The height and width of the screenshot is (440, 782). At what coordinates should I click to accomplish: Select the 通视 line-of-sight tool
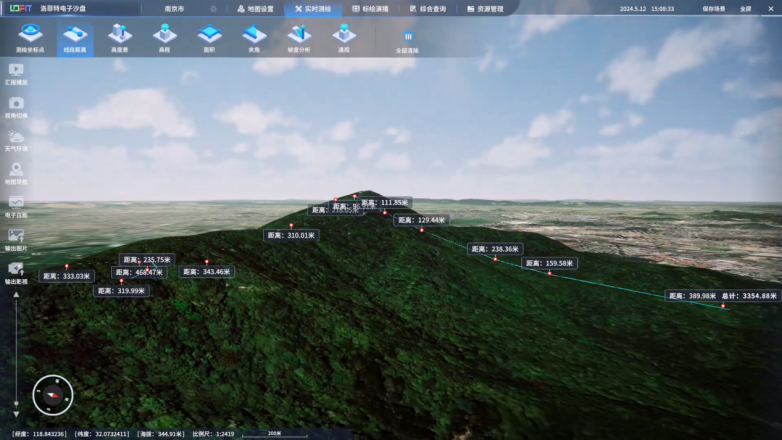point(344,37)
